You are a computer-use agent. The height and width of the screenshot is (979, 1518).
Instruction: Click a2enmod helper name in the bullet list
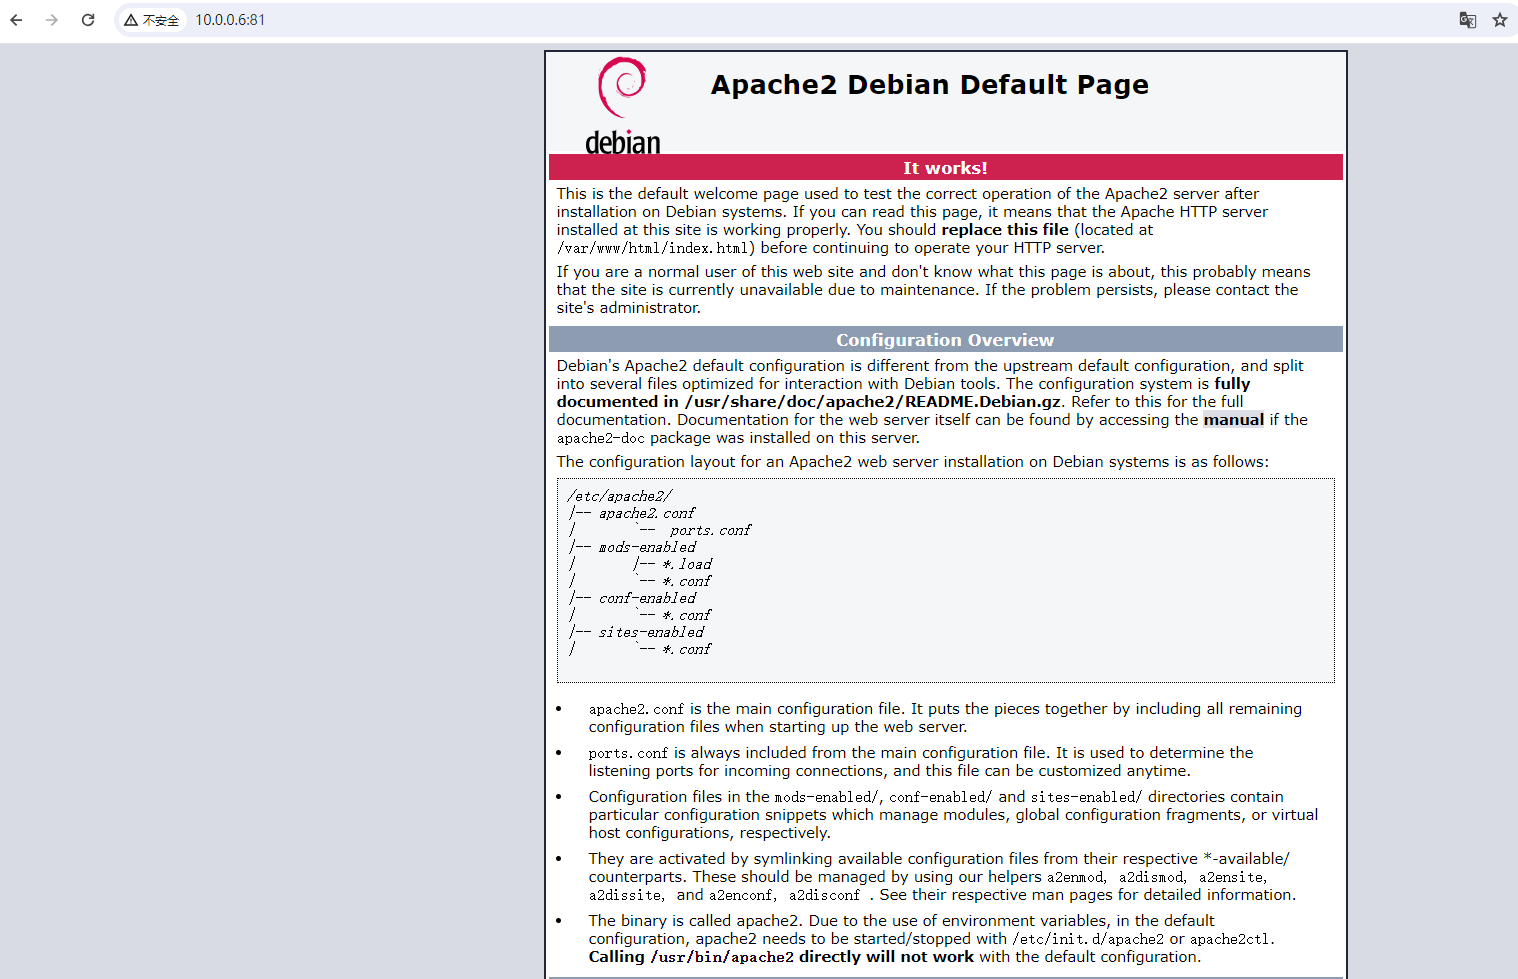tap(1075, 877)
